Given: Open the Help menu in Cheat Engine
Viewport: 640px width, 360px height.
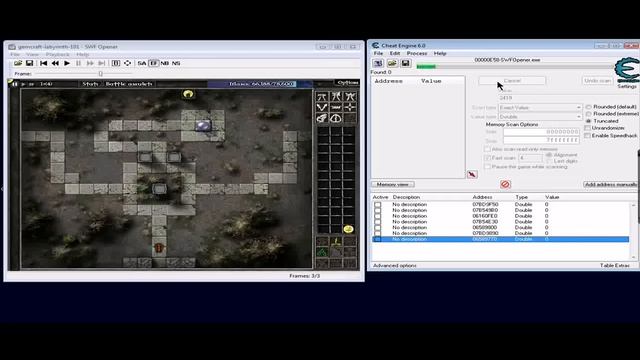Looking at the screenshot, I should point(440,53).
